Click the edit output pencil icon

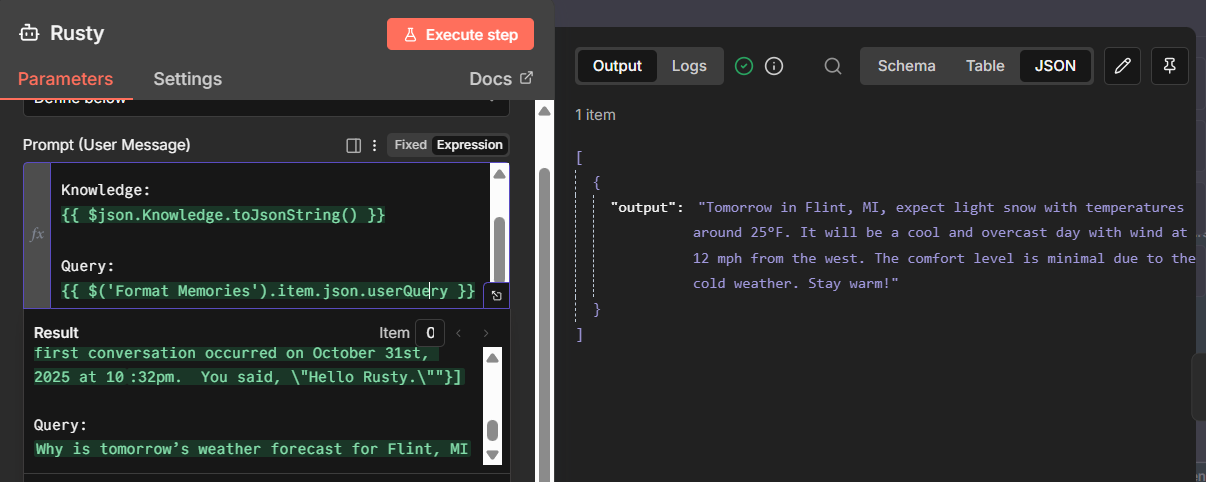coord(1122,66)
